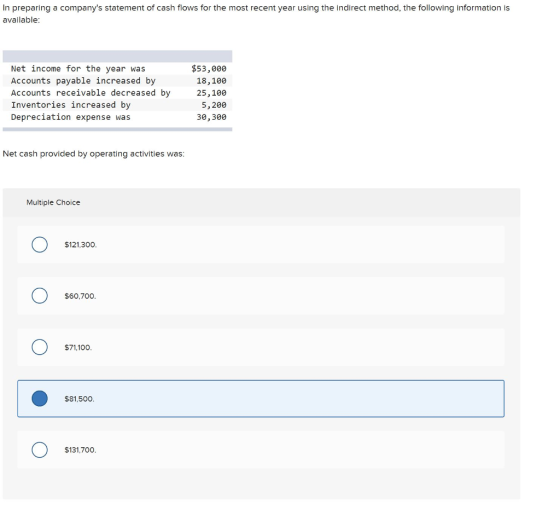
Task: Click the Accounts payable increased by row
Action: [x=118, y=81]
